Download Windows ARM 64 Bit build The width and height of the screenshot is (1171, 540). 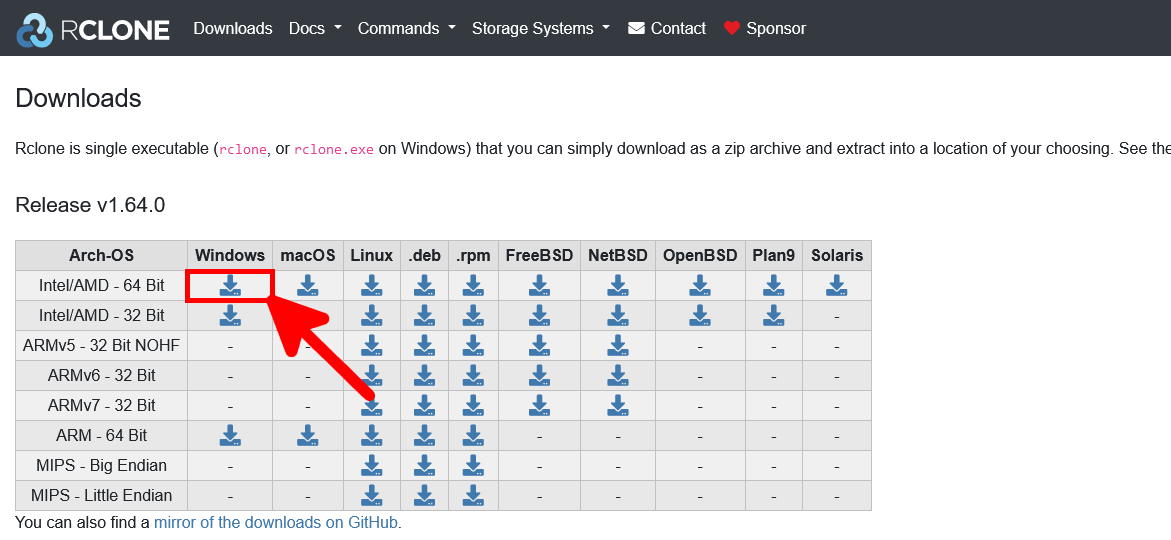(x=230, y=436)
